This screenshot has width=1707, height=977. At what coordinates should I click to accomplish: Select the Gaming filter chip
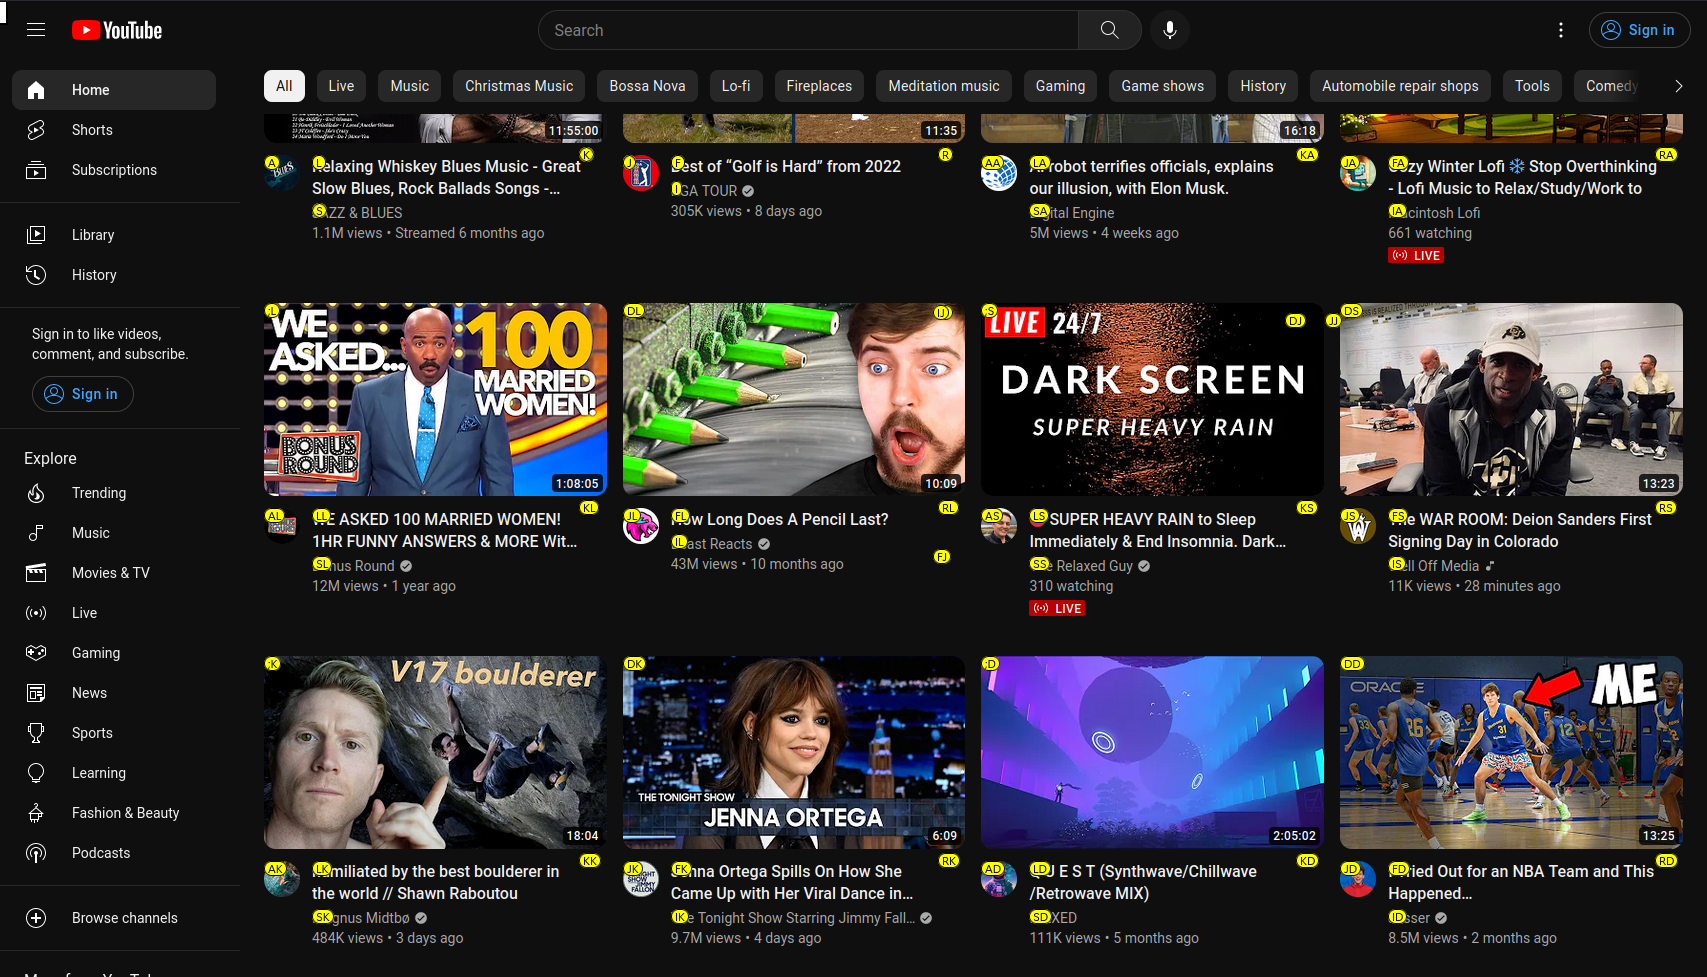click(x=1060, y=86)
